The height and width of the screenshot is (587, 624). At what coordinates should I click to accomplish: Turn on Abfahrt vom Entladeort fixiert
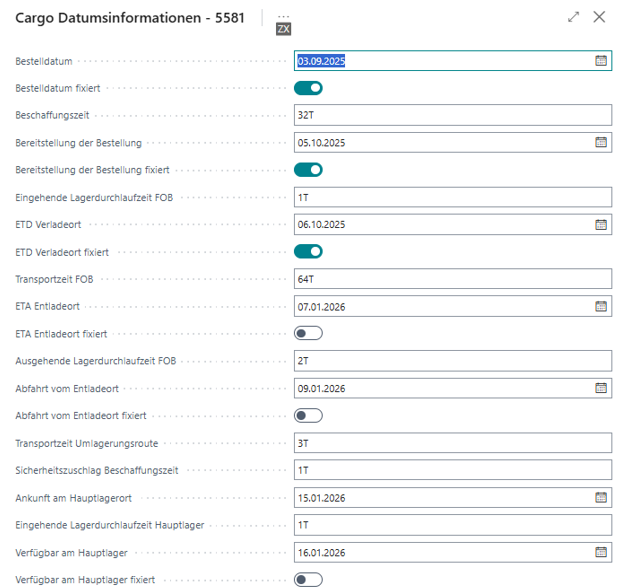308,415
